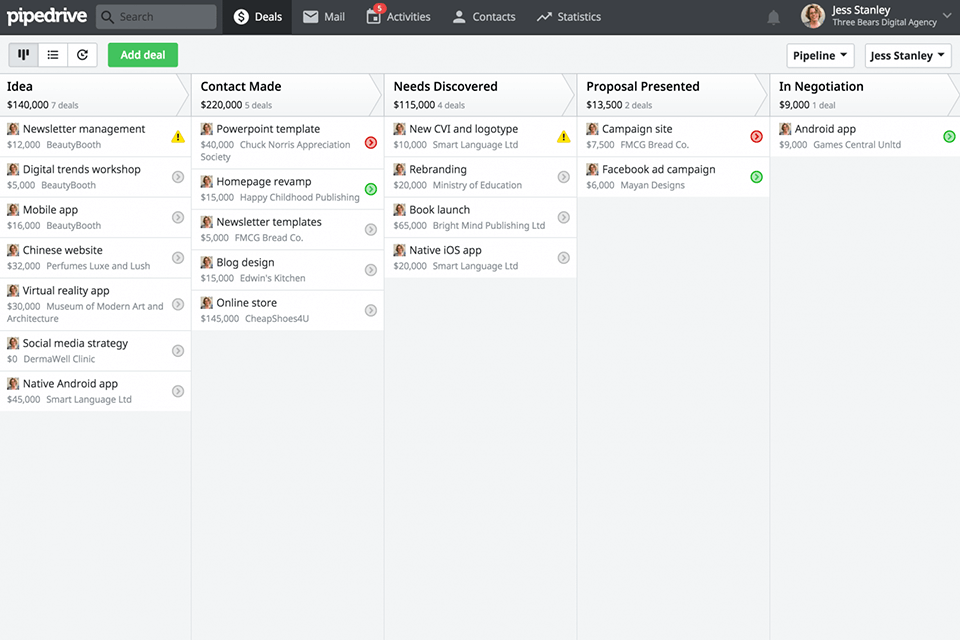Click the Pipedrive logo
Image resolution: width=960 pixels, height=640 pixels.
47,16
